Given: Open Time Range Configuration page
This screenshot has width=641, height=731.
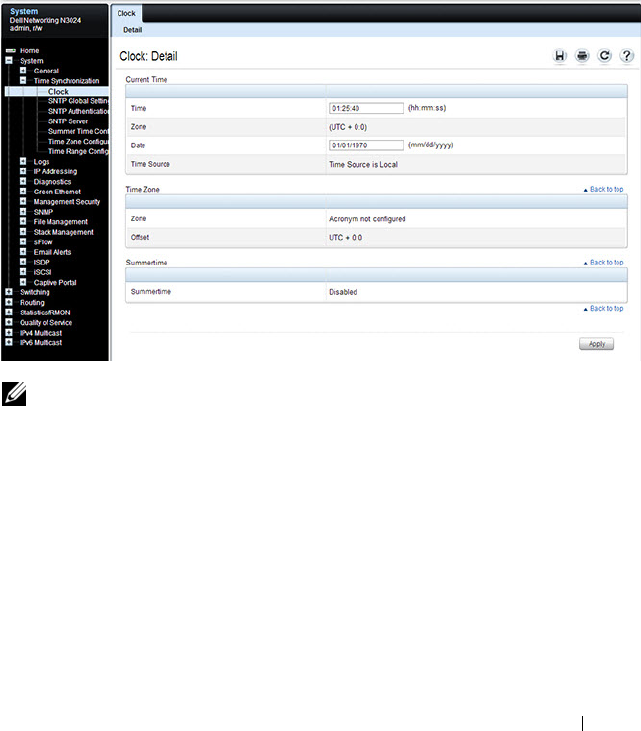Looking at the screenshot, I should point(78,151).
